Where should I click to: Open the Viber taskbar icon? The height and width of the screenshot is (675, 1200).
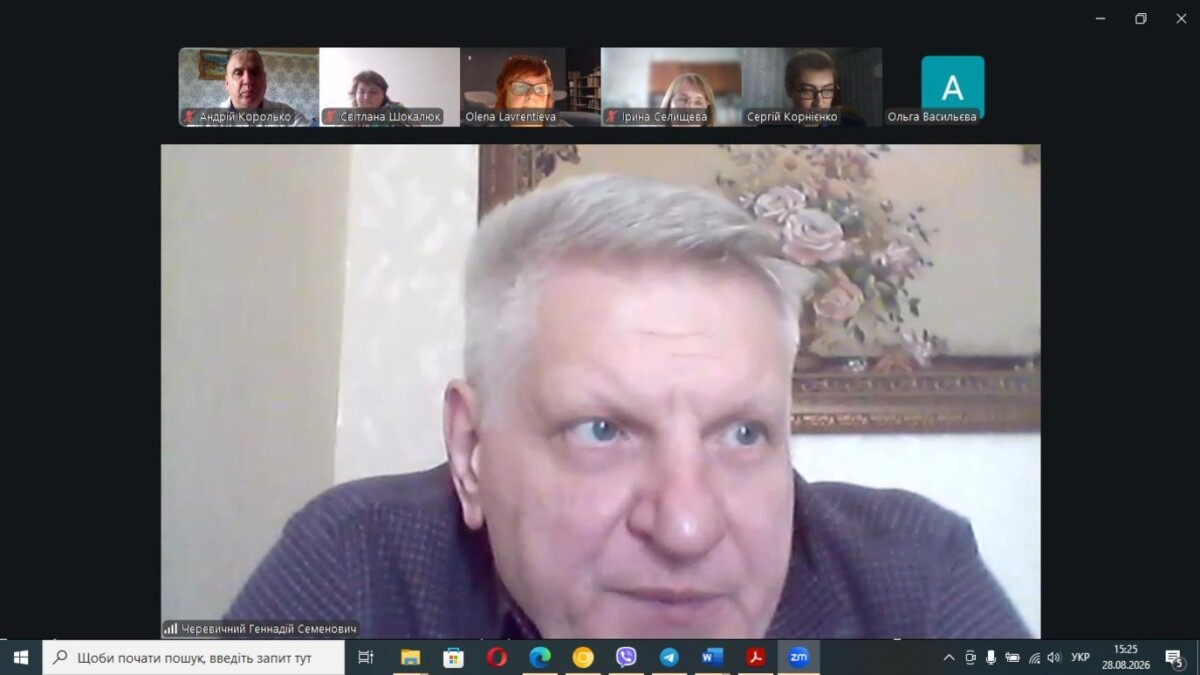626,657
